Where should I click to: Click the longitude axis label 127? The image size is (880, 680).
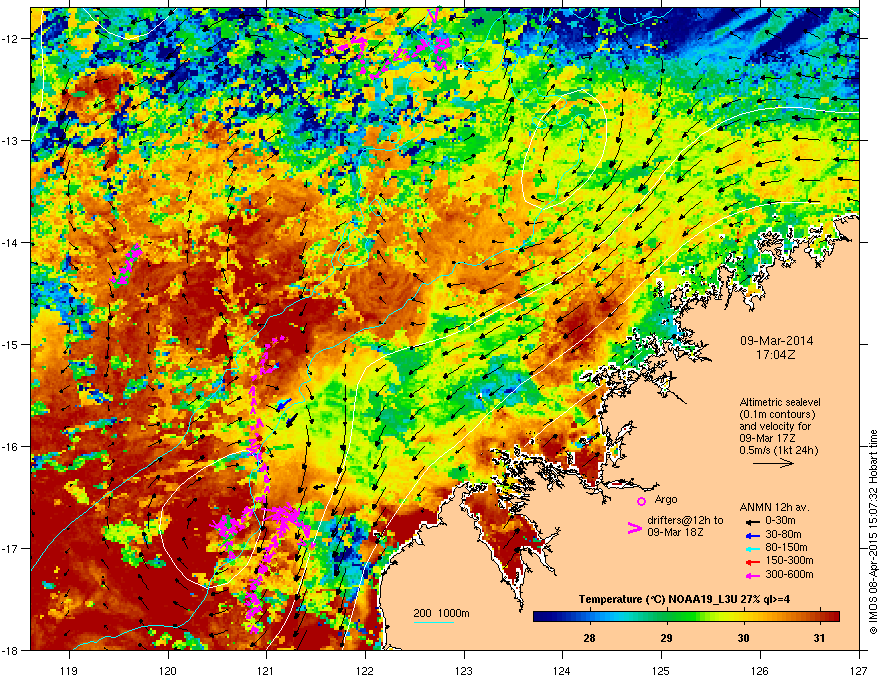point(859,670)
